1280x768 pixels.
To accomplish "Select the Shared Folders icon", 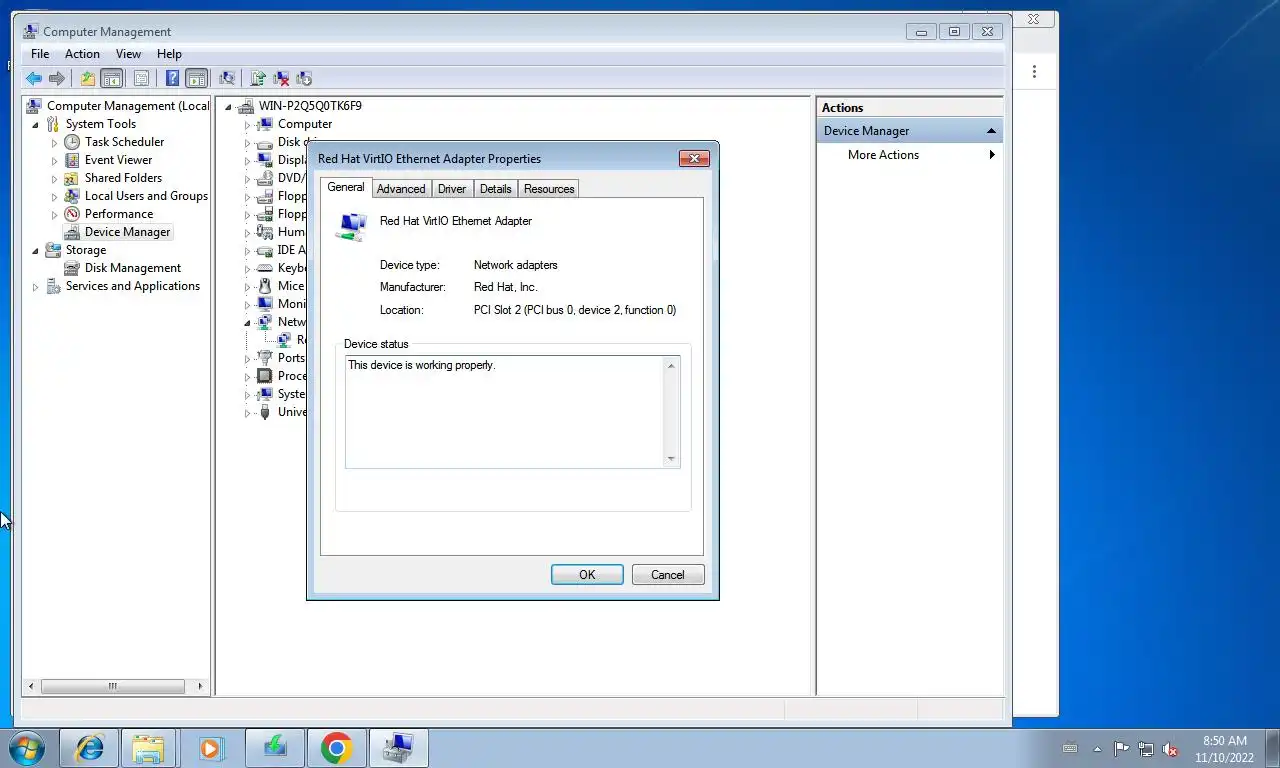I will click(x=72, y=178).
